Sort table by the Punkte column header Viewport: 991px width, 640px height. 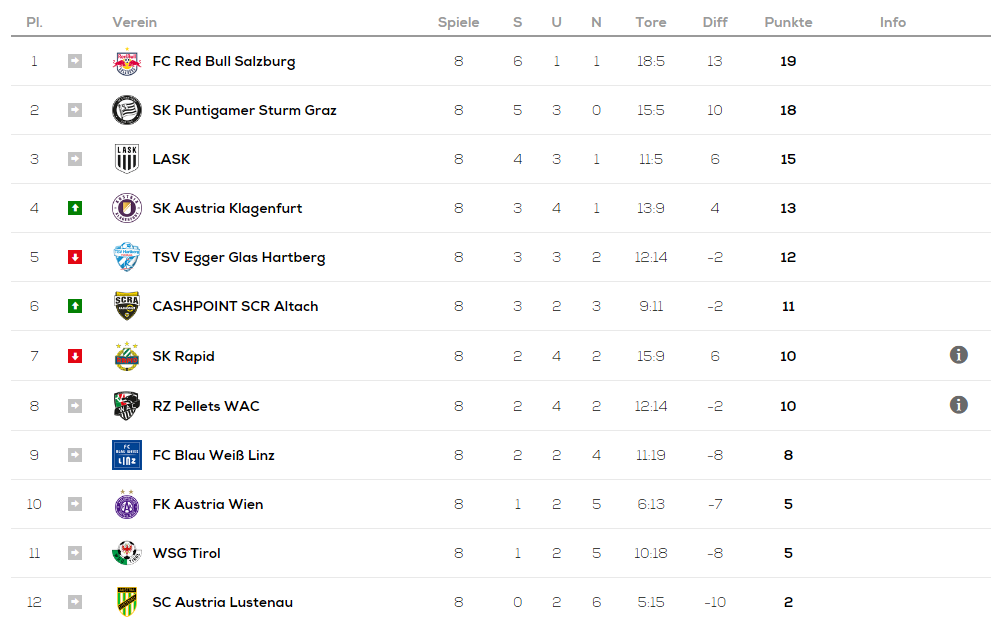coord(788,22)
